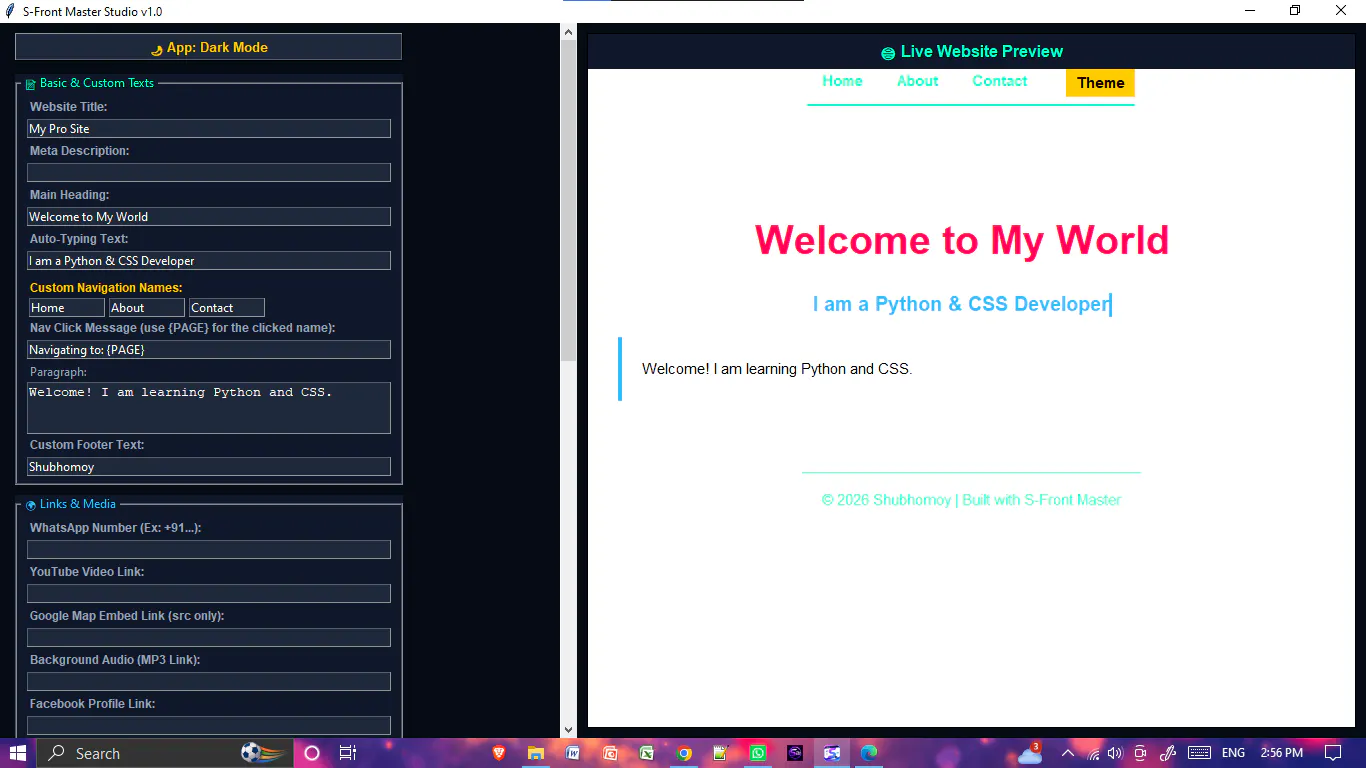Open the notification action center

(1332, 753)
